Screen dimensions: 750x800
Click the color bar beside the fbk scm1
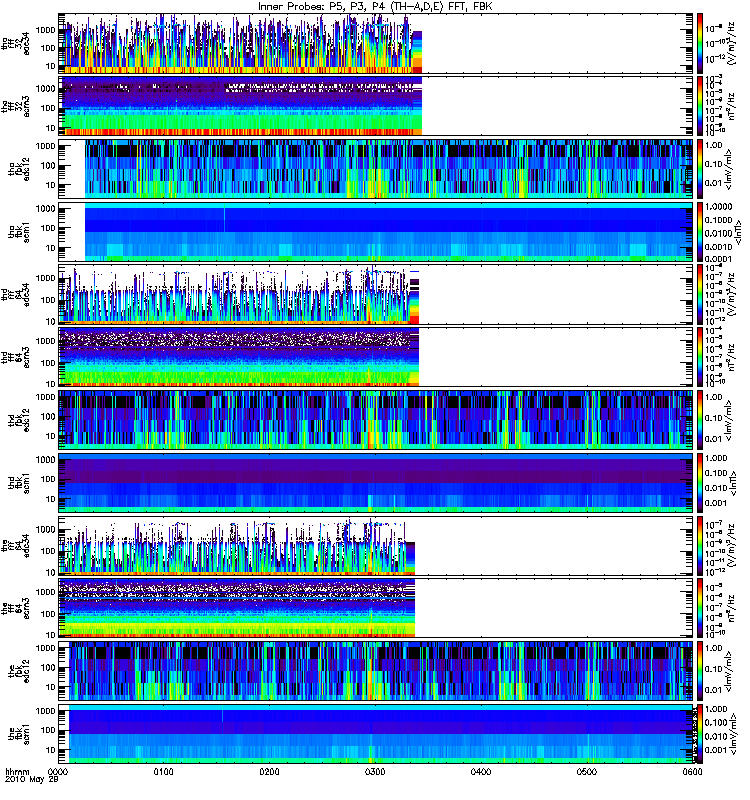pos(700,734)
